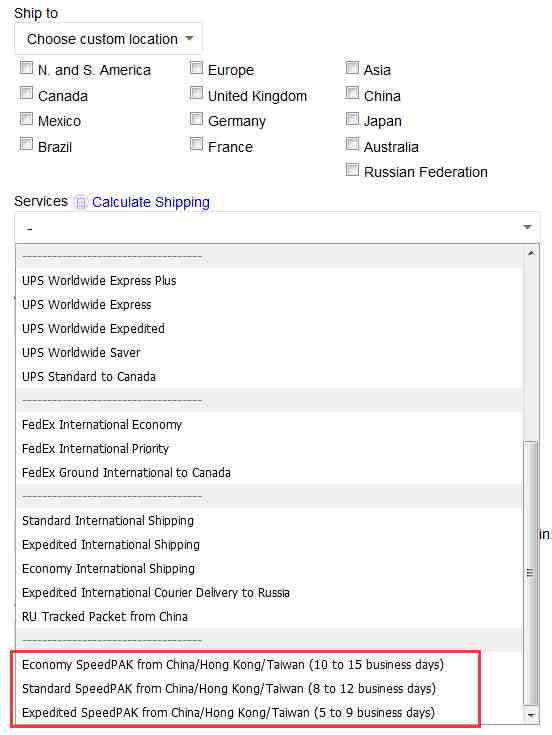This screenshot has height=735, width=552.
Task: Open Calculate Shipping link
Action: (150, 202)
